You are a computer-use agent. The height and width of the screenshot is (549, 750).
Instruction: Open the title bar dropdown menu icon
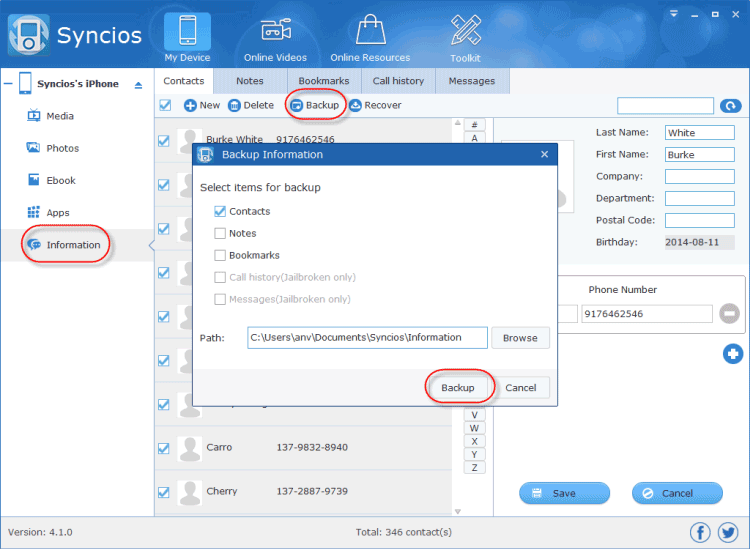click(x=673, y=14)
